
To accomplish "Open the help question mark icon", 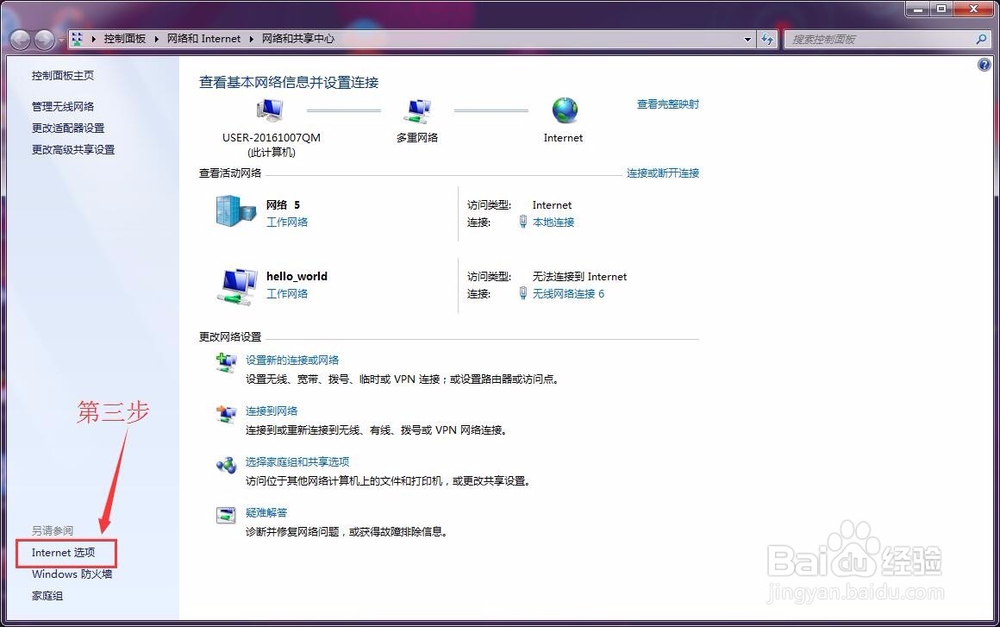I will [x=982, y=64].
